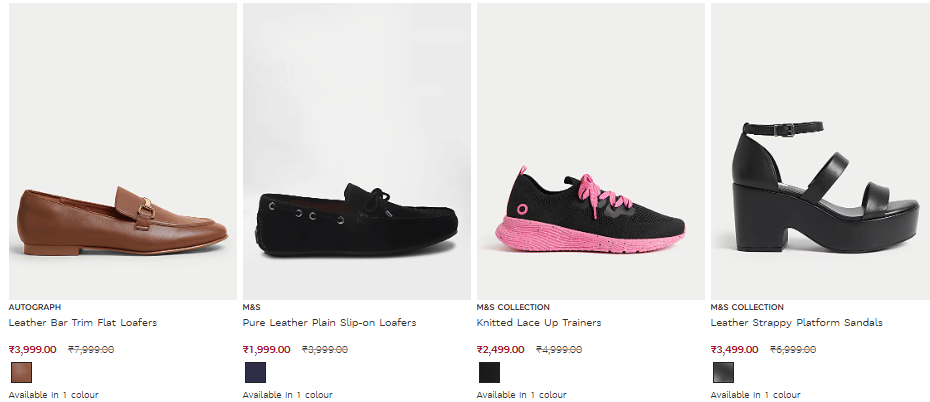The image size is (930, 402).
Task: Open the black slip-on loafers product image
Action: tap(356, 150)
